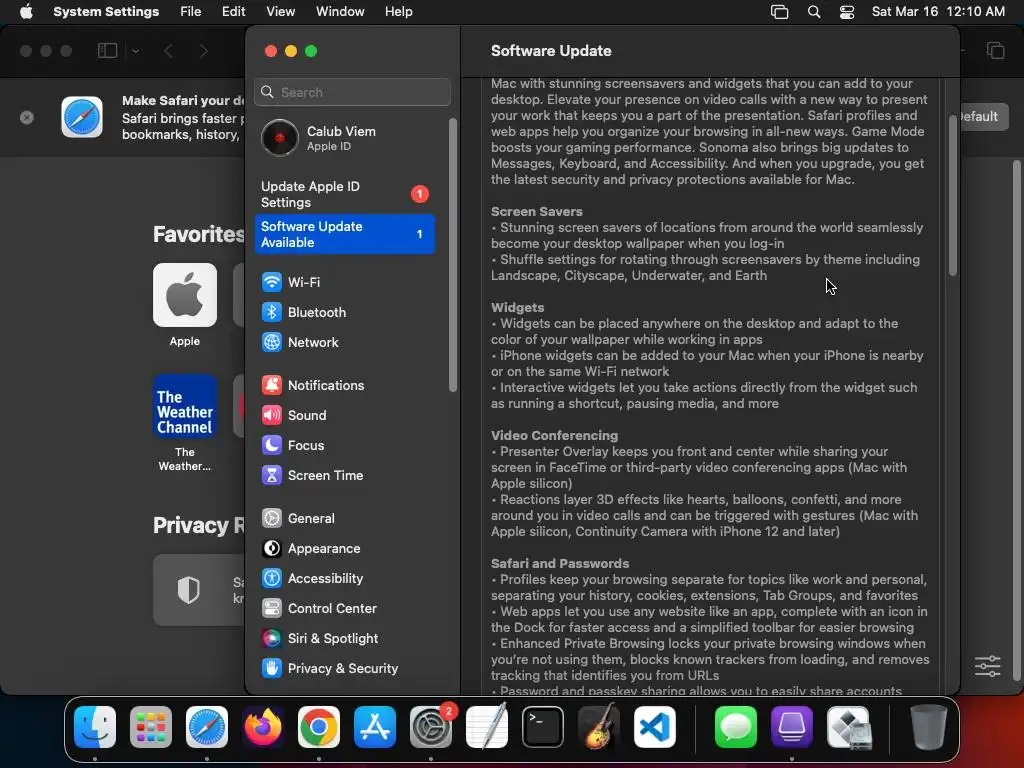Select Accessibility in sidebar
This screenshot has width=1024, height=768.
[344, 579]
